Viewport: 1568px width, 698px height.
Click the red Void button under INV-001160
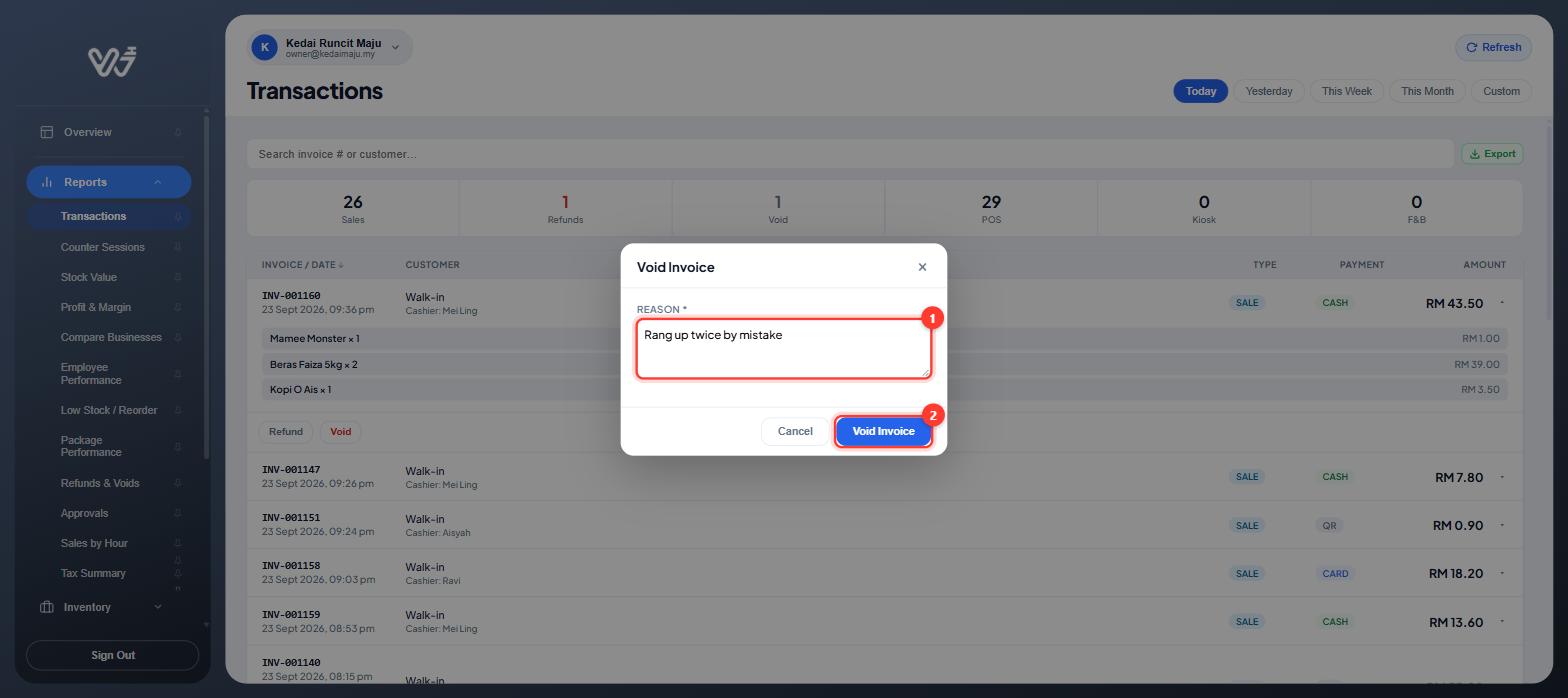point(340,432)
